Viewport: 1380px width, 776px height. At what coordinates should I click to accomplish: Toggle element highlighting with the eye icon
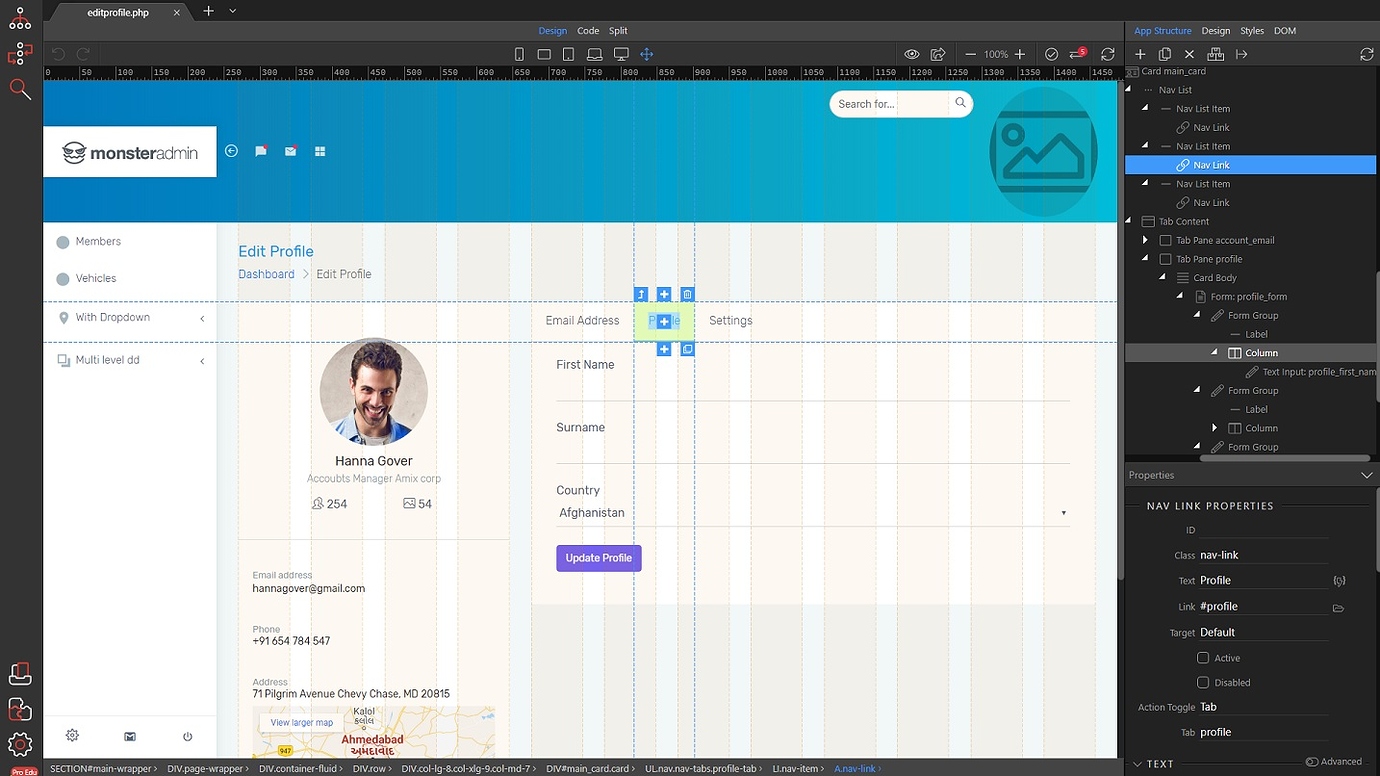[x=911, y=54]
